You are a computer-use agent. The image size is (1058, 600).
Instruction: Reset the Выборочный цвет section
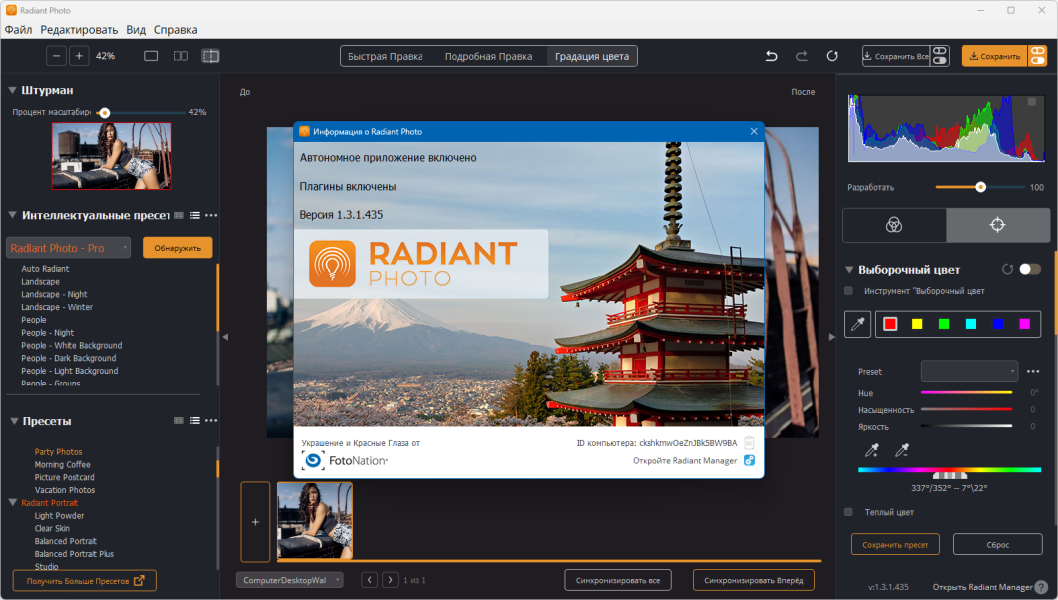1007,269
